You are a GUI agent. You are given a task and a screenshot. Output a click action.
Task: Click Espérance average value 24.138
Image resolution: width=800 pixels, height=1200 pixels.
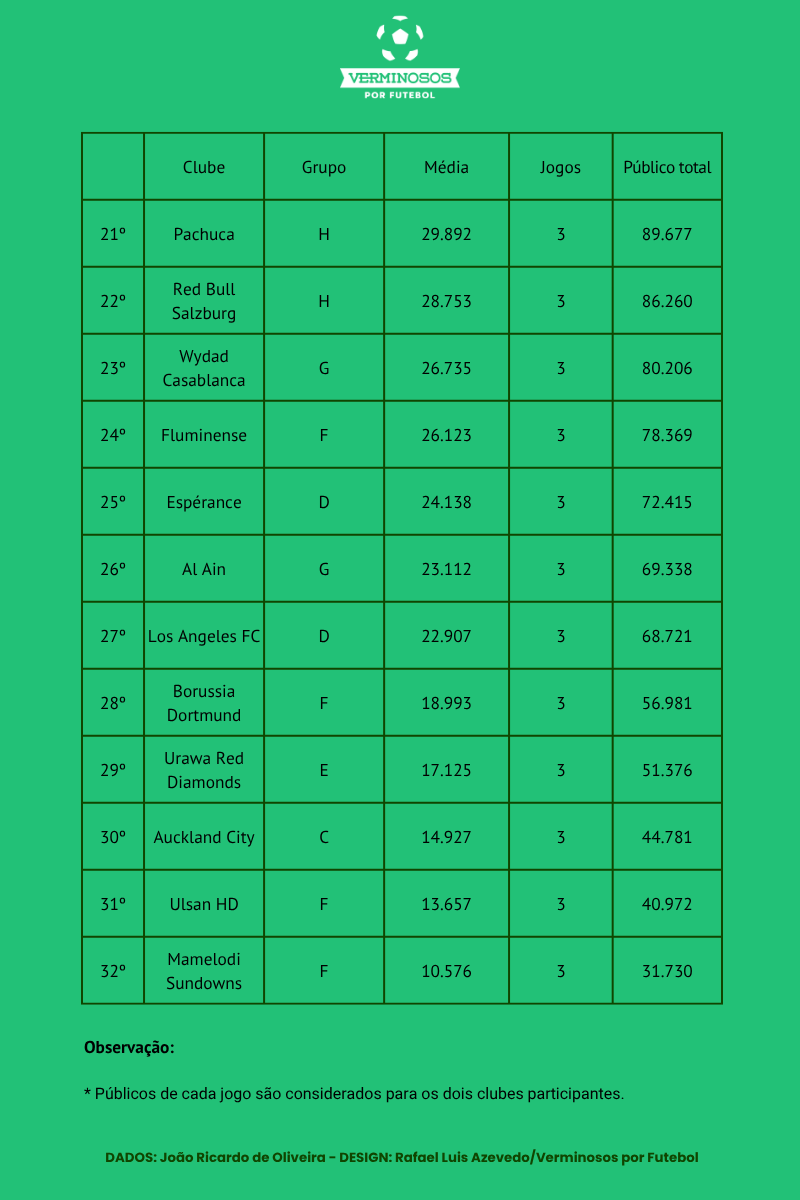click(x=446, y=502)
